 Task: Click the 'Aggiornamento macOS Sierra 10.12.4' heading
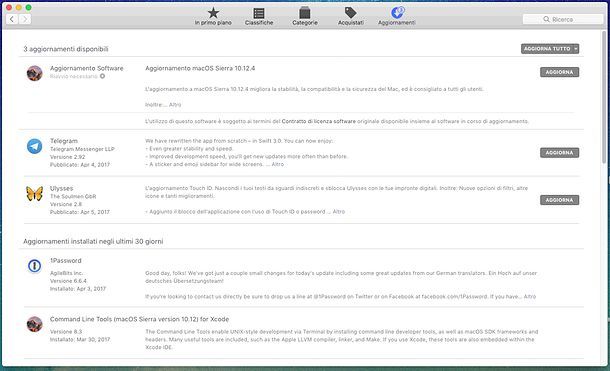200,68
